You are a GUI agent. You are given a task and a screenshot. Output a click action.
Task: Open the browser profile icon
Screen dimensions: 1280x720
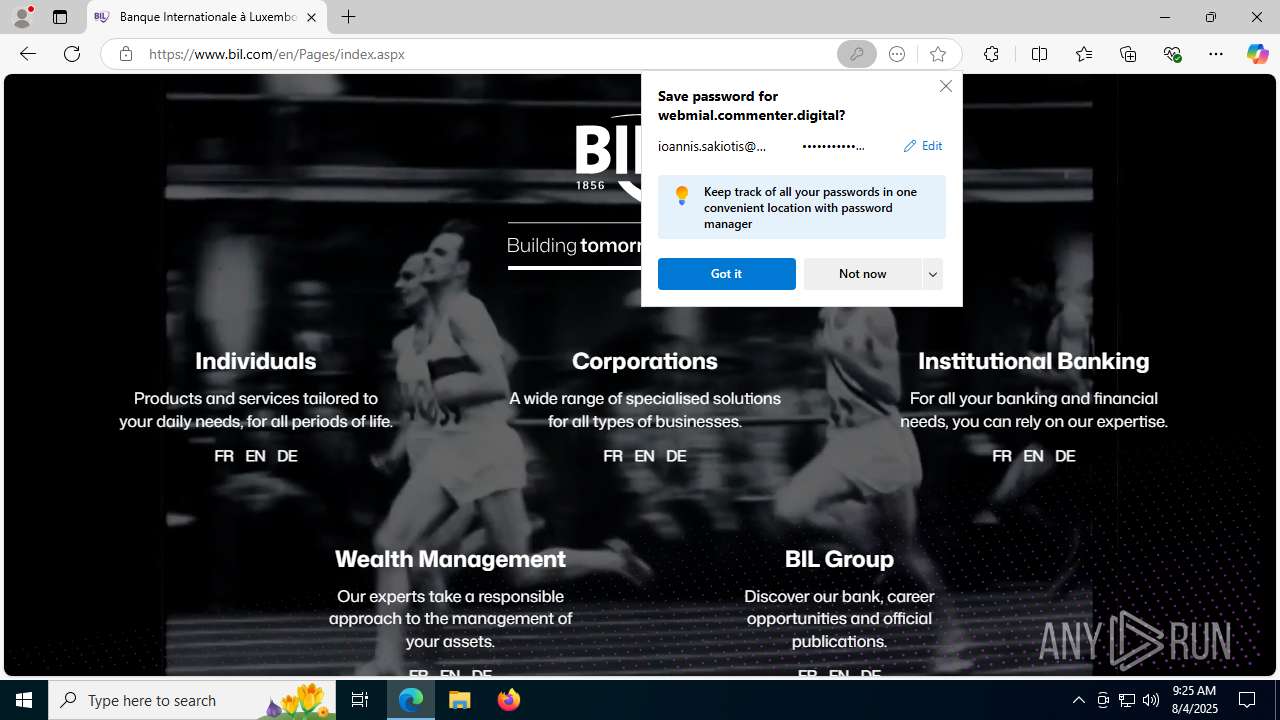pos(22,17)
